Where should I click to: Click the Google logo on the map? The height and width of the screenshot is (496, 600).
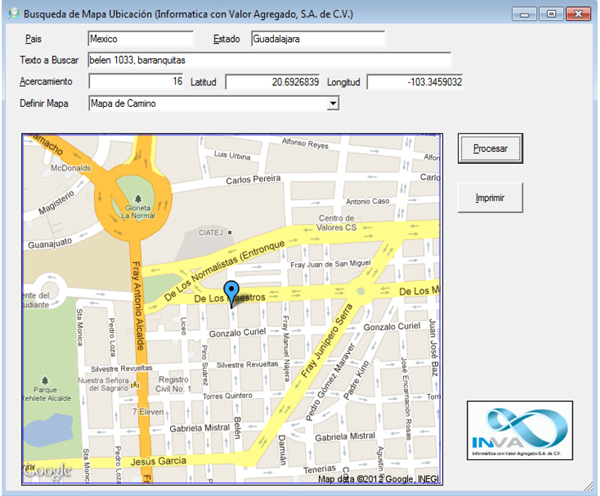coord(48,471)
